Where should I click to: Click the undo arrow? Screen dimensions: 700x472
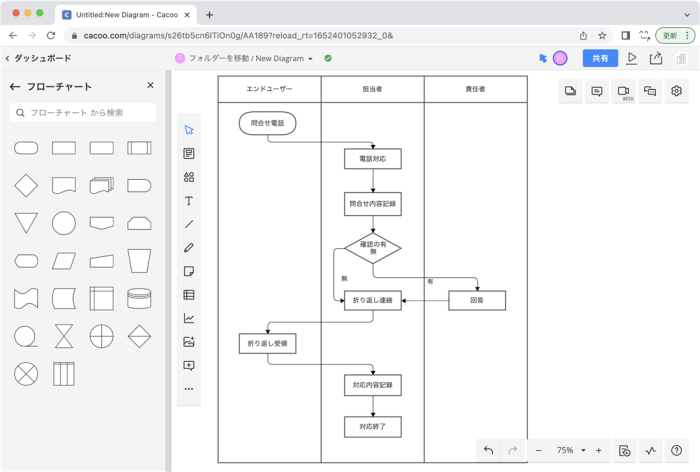488,451
